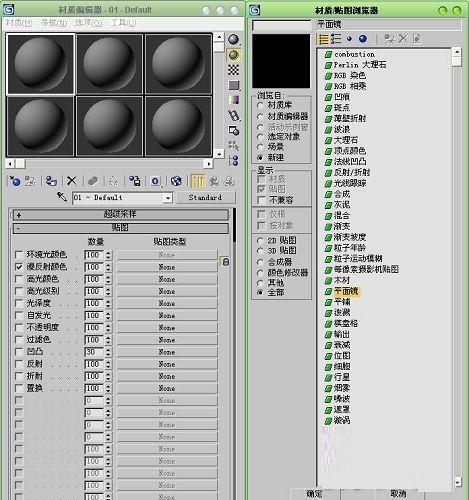Screen dimensions: 469x500
Task: Toggle the Backlight icon in Material Editor
Action: pyautogui.click(x=234, y=55)
